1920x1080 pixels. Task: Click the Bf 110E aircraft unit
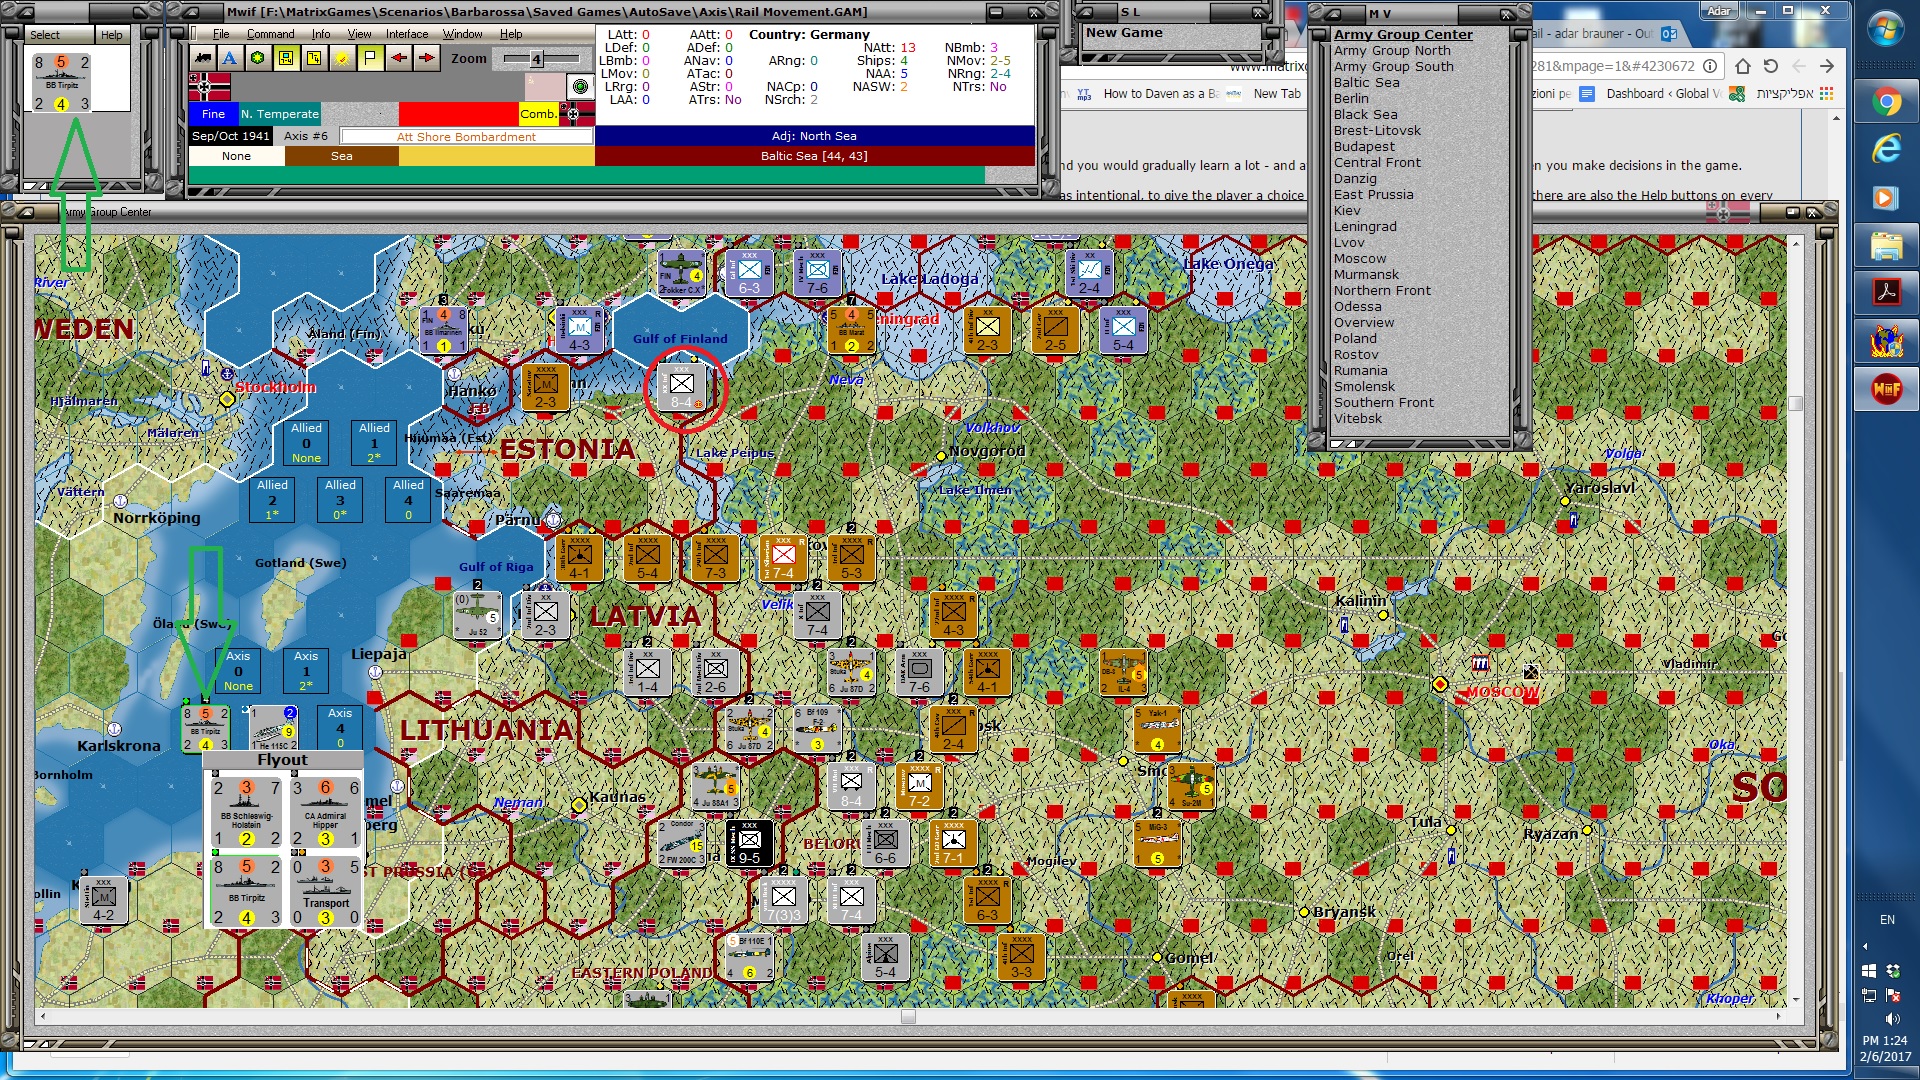pos(749,957)
